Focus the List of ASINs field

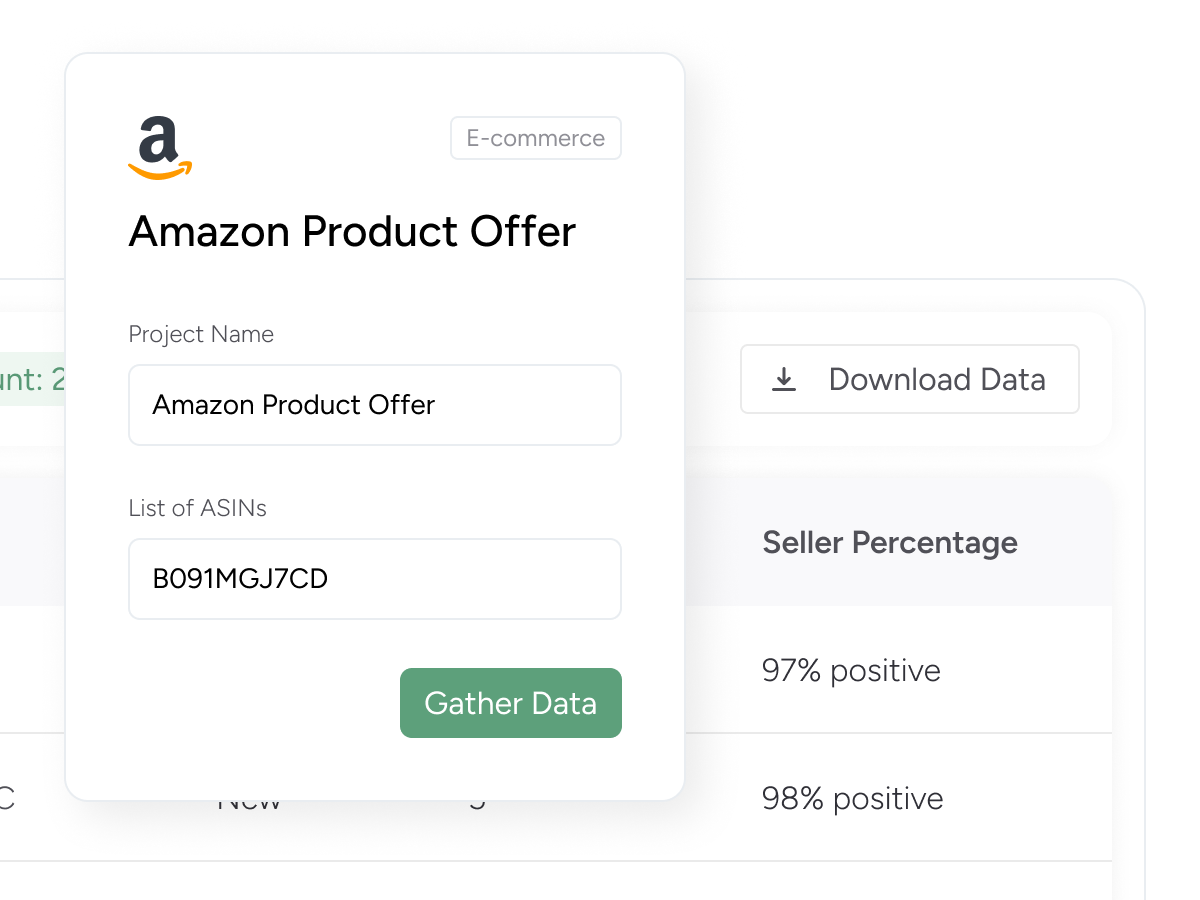tap(375, 579)
